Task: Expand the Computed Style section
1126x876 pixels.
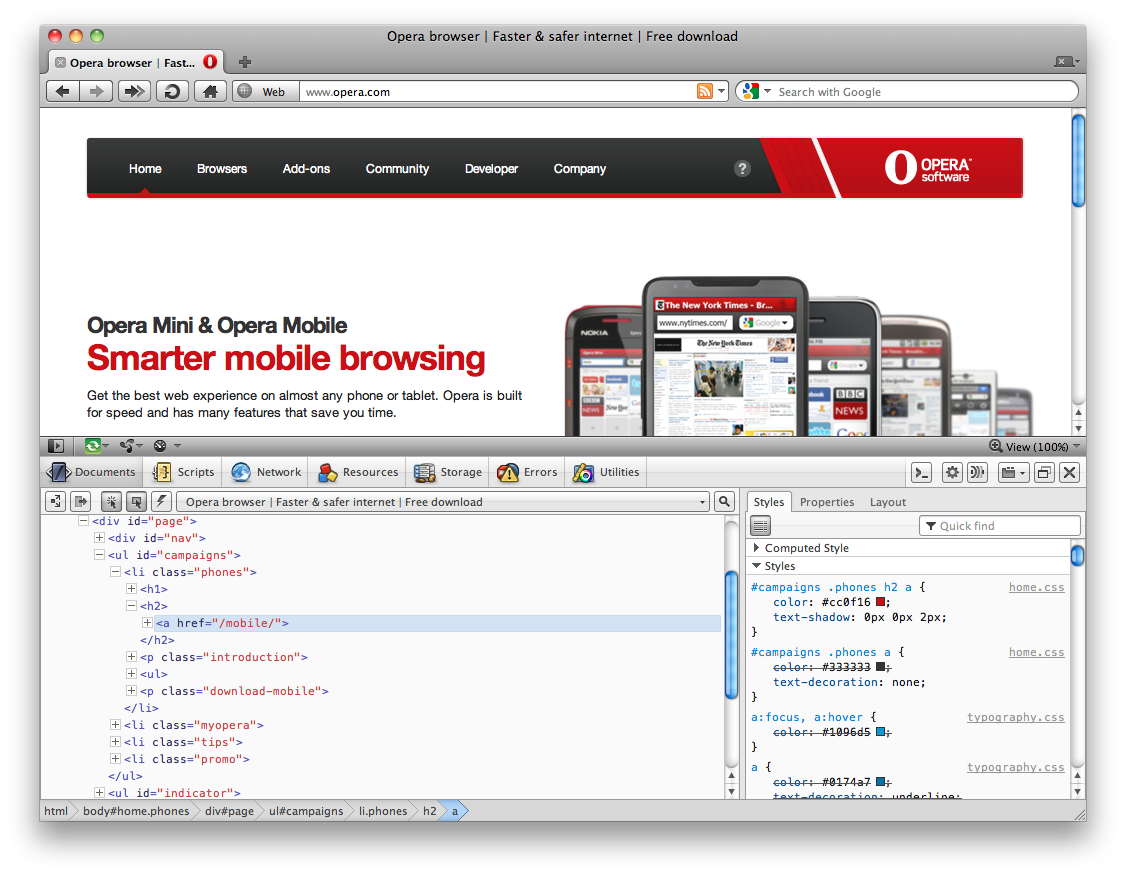Action: (x=757, y=548)
